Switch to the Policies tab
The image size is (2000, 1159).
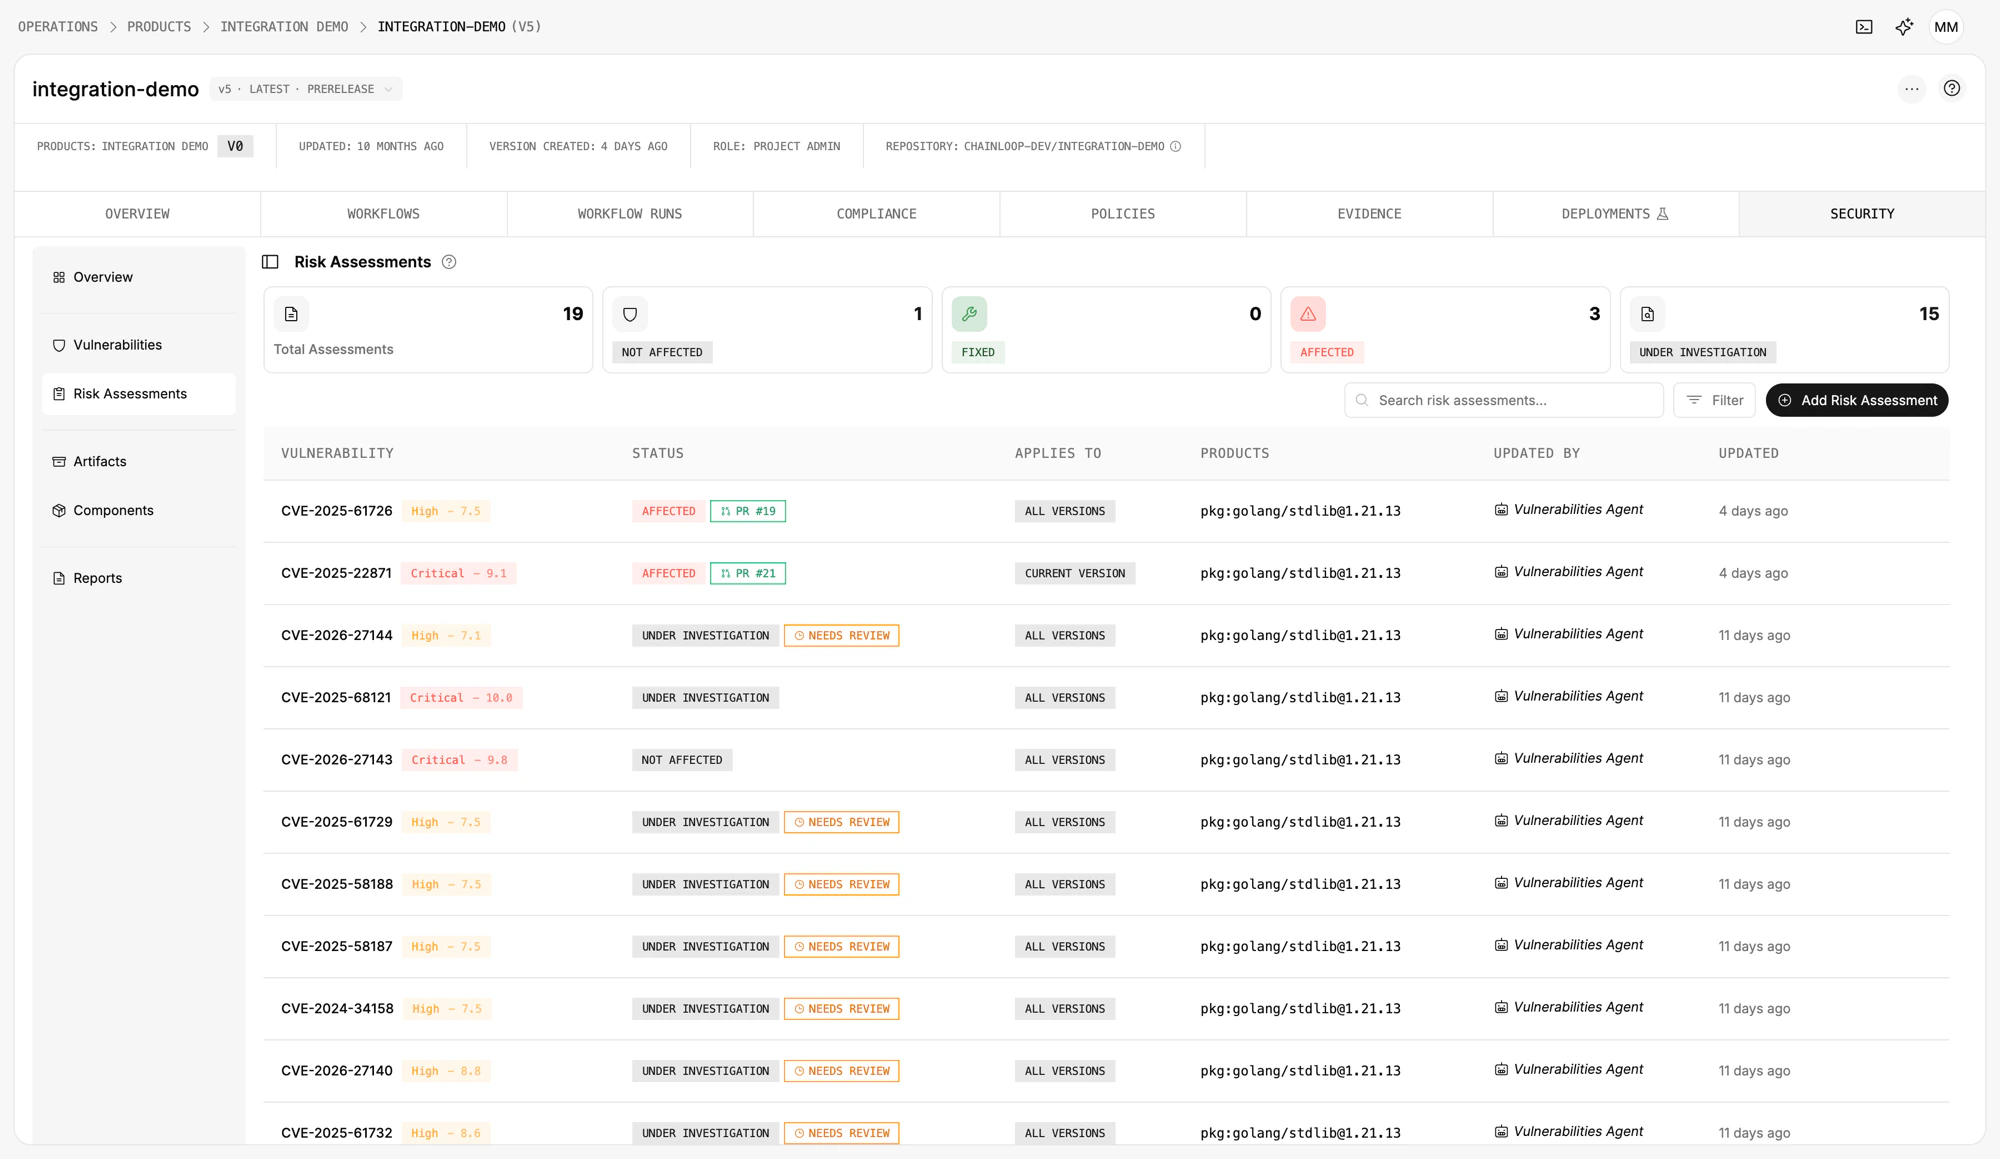(1123, 214)
